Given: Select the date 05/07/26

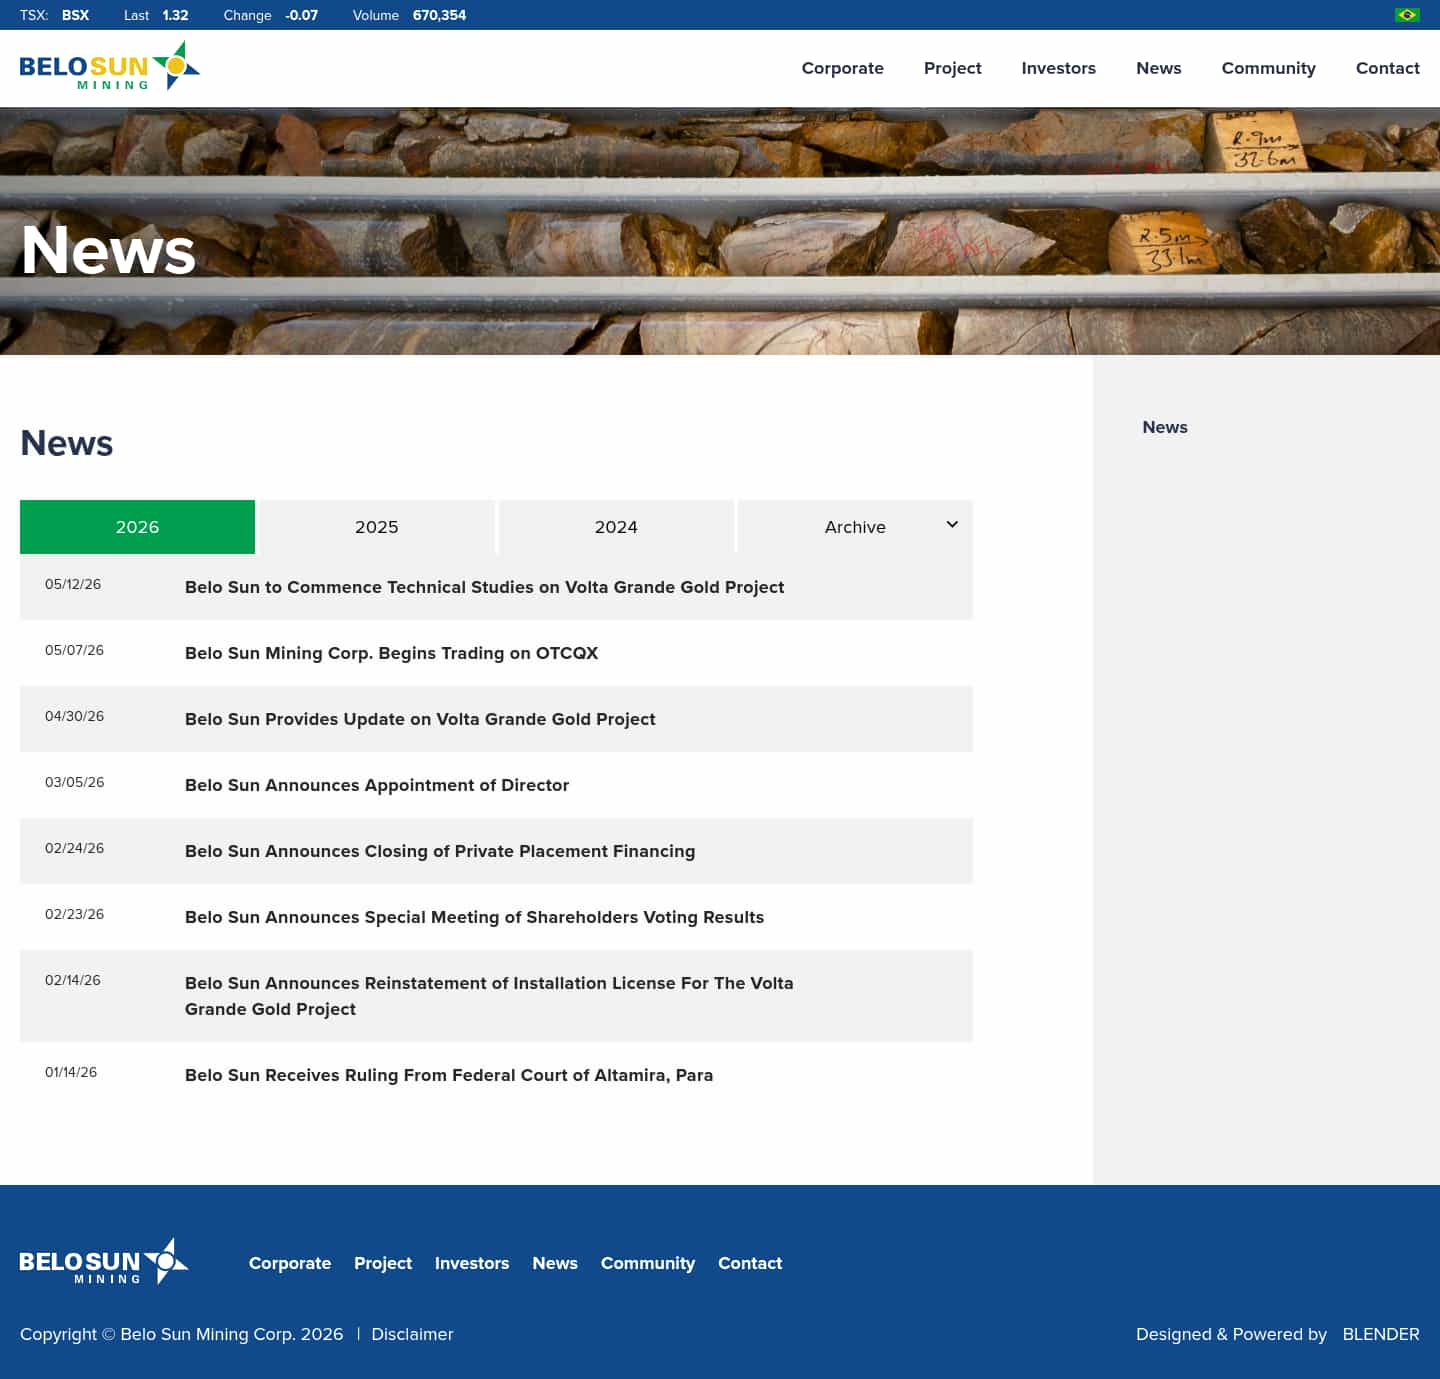Looking at the screenshot, I should click(x=74, y=650).
